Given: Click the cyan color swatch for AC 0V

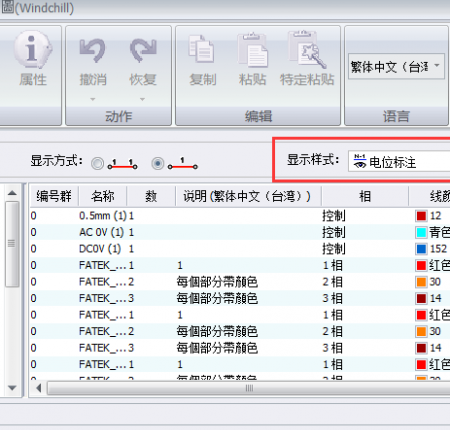Looking at the screenshot, I should pos(421,232).
